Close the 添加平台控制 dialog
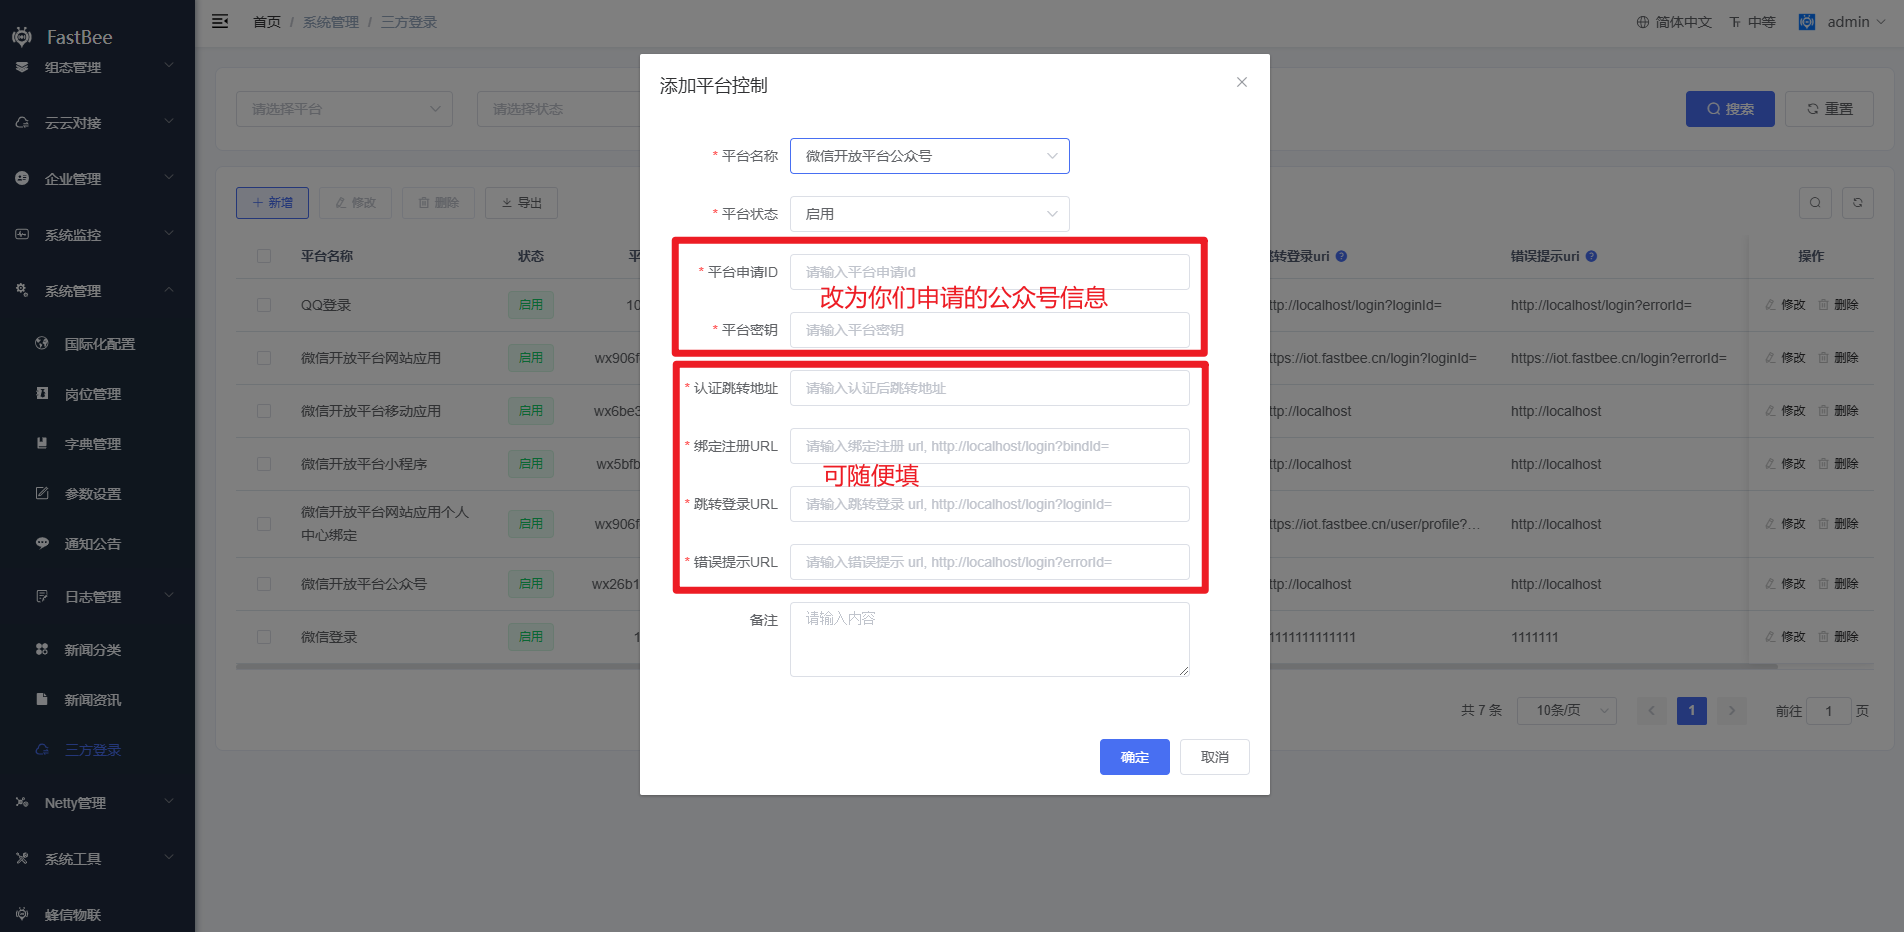The image size is (1904, 932). pyautogui.click(x=1242, y=82)
